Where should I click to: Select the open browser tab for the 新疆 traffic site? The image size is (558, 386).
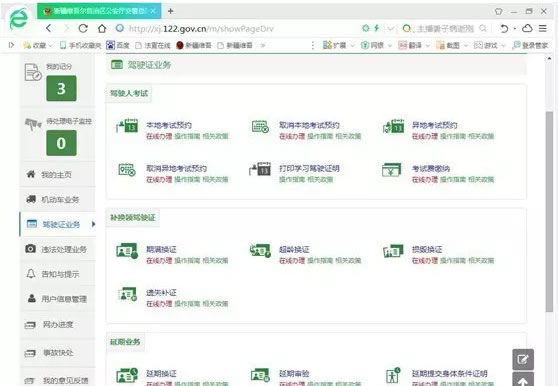(99, 11)
